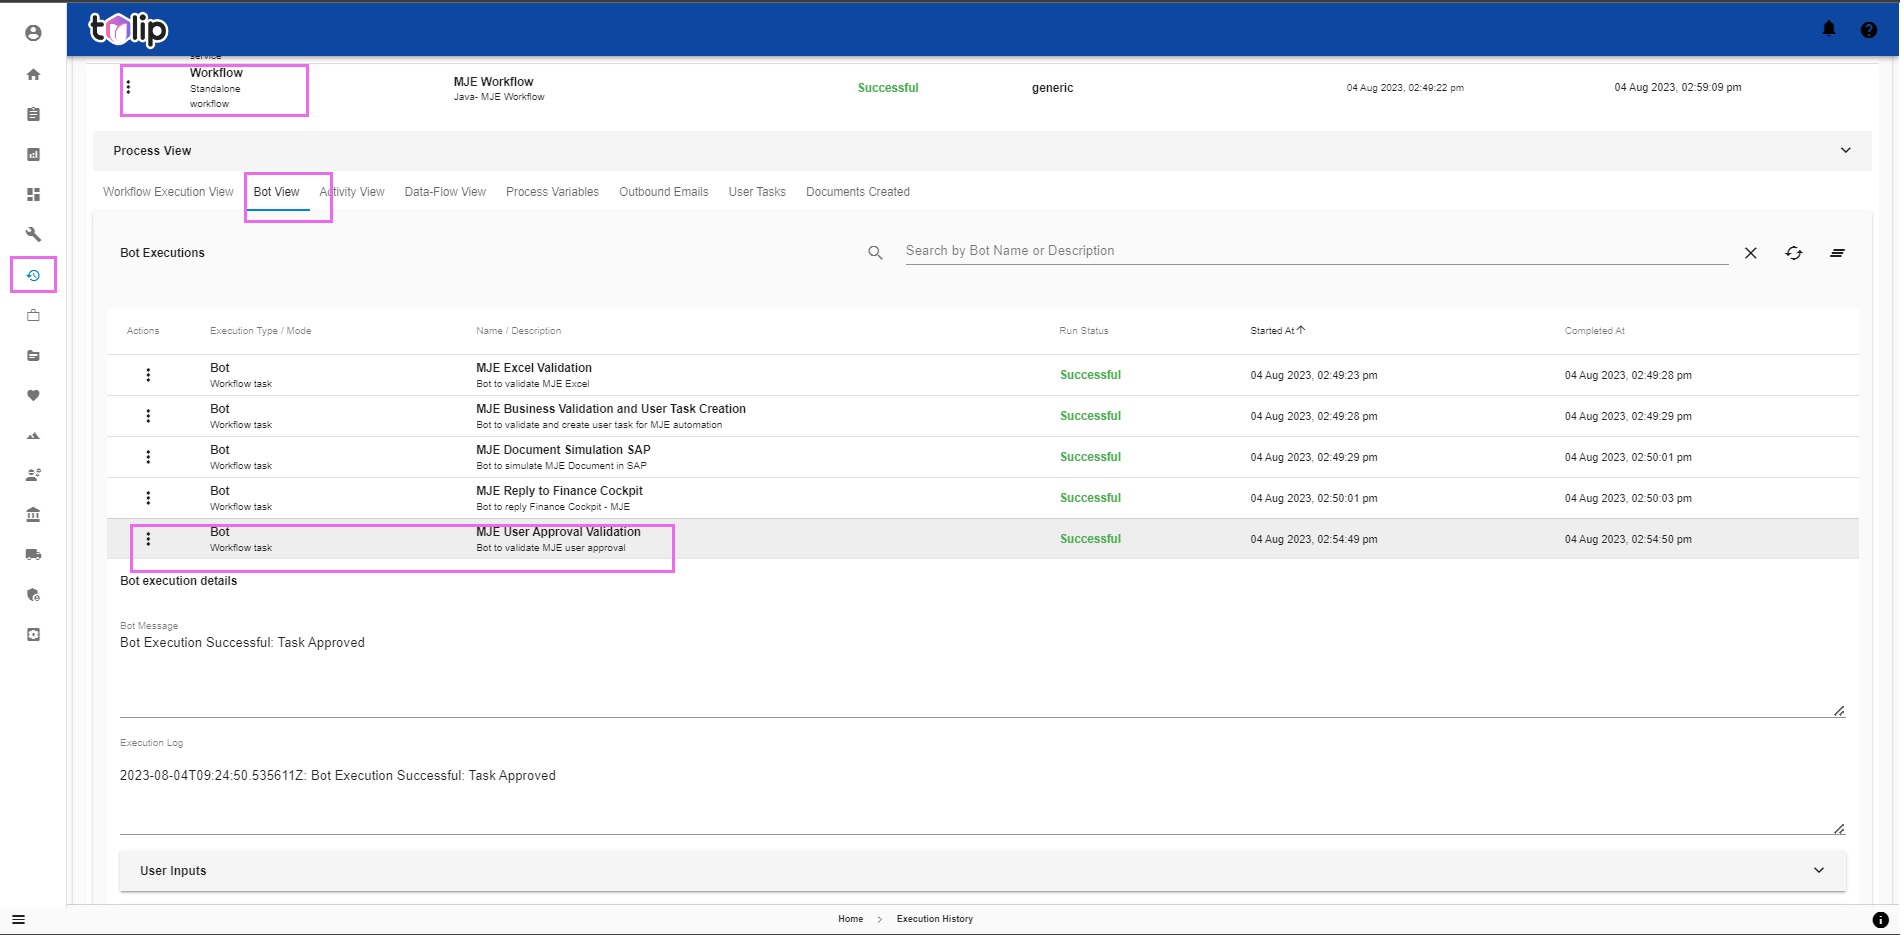Viewport: 1904px width, 935px height.
Task: Click the Execution Type / Mode column header
Action: click(260, 331)
